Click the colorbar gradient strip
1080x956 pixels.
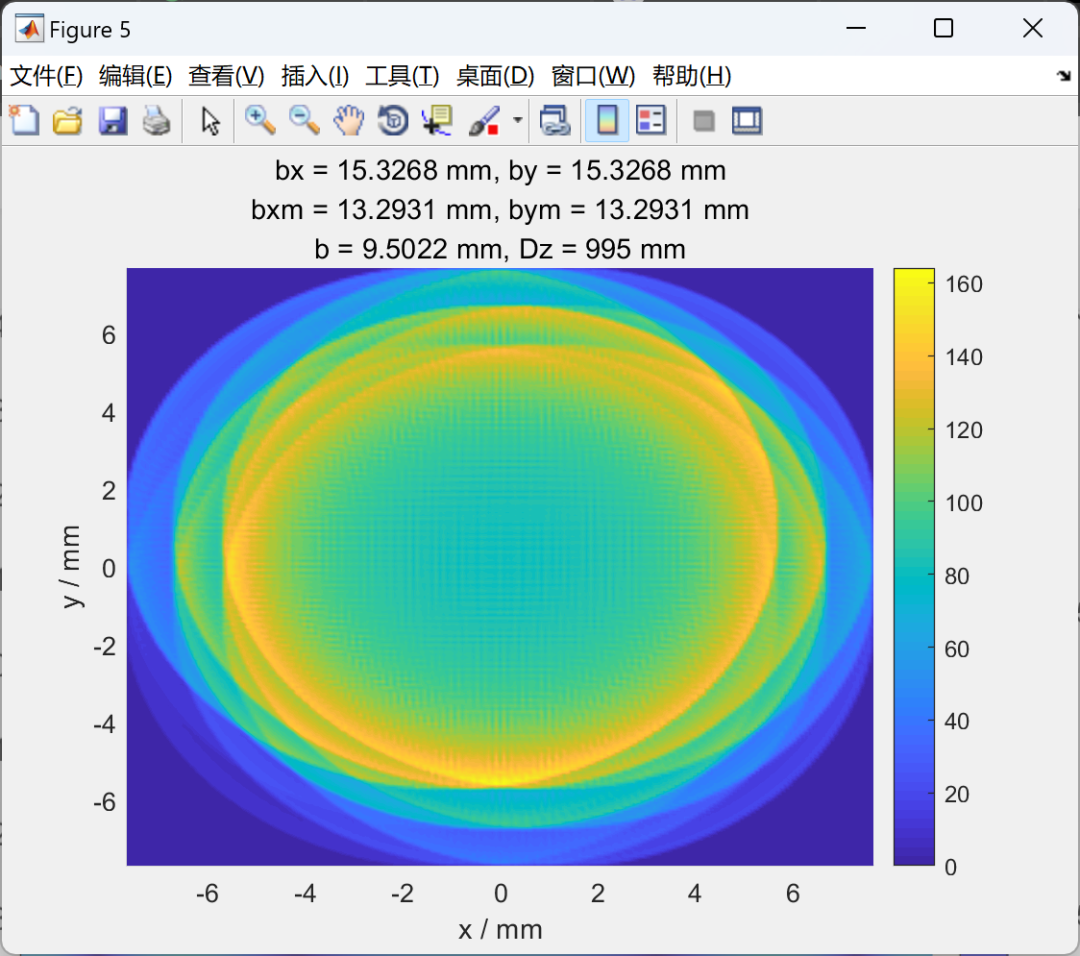914,566
